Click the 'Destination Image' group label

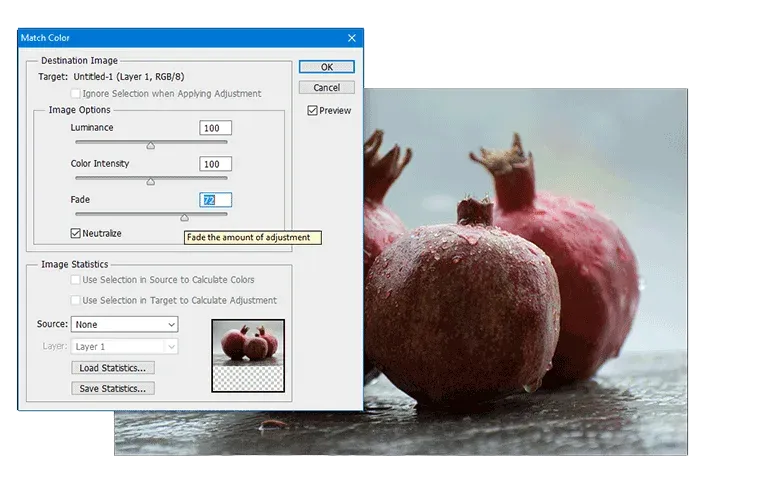79,61
